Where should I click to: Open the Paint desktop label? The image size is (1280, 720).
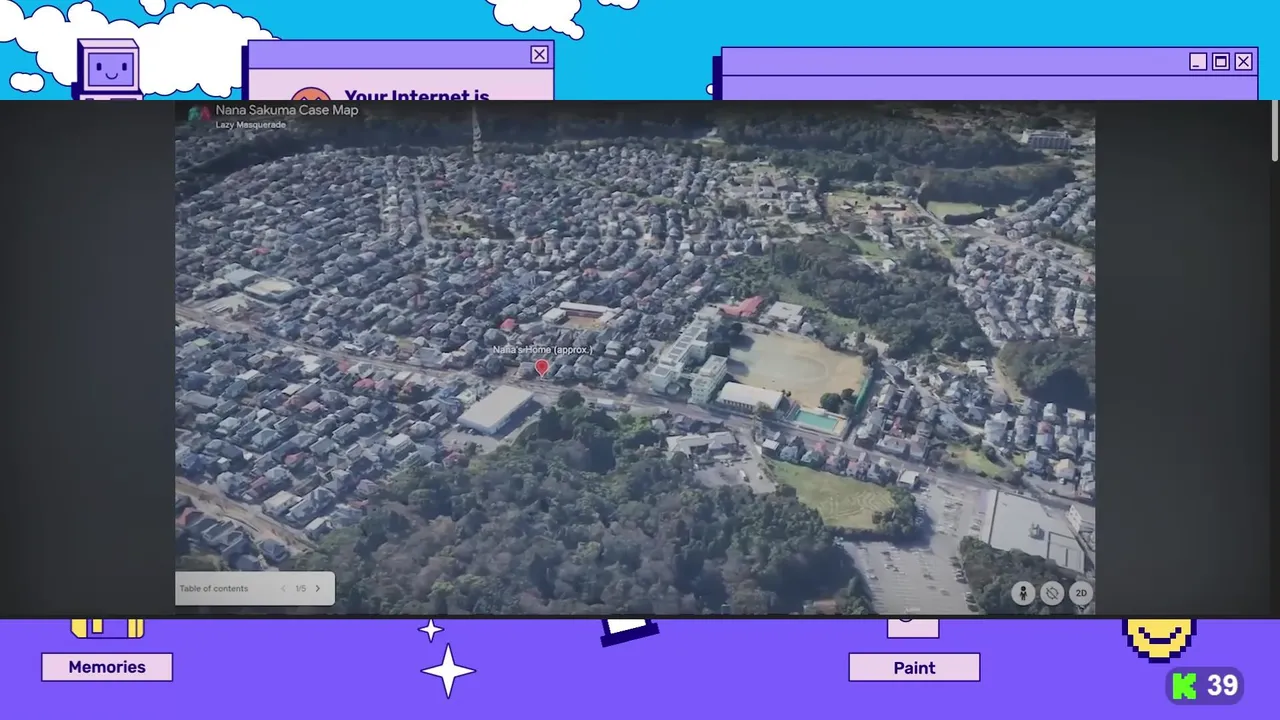(914, 668)
